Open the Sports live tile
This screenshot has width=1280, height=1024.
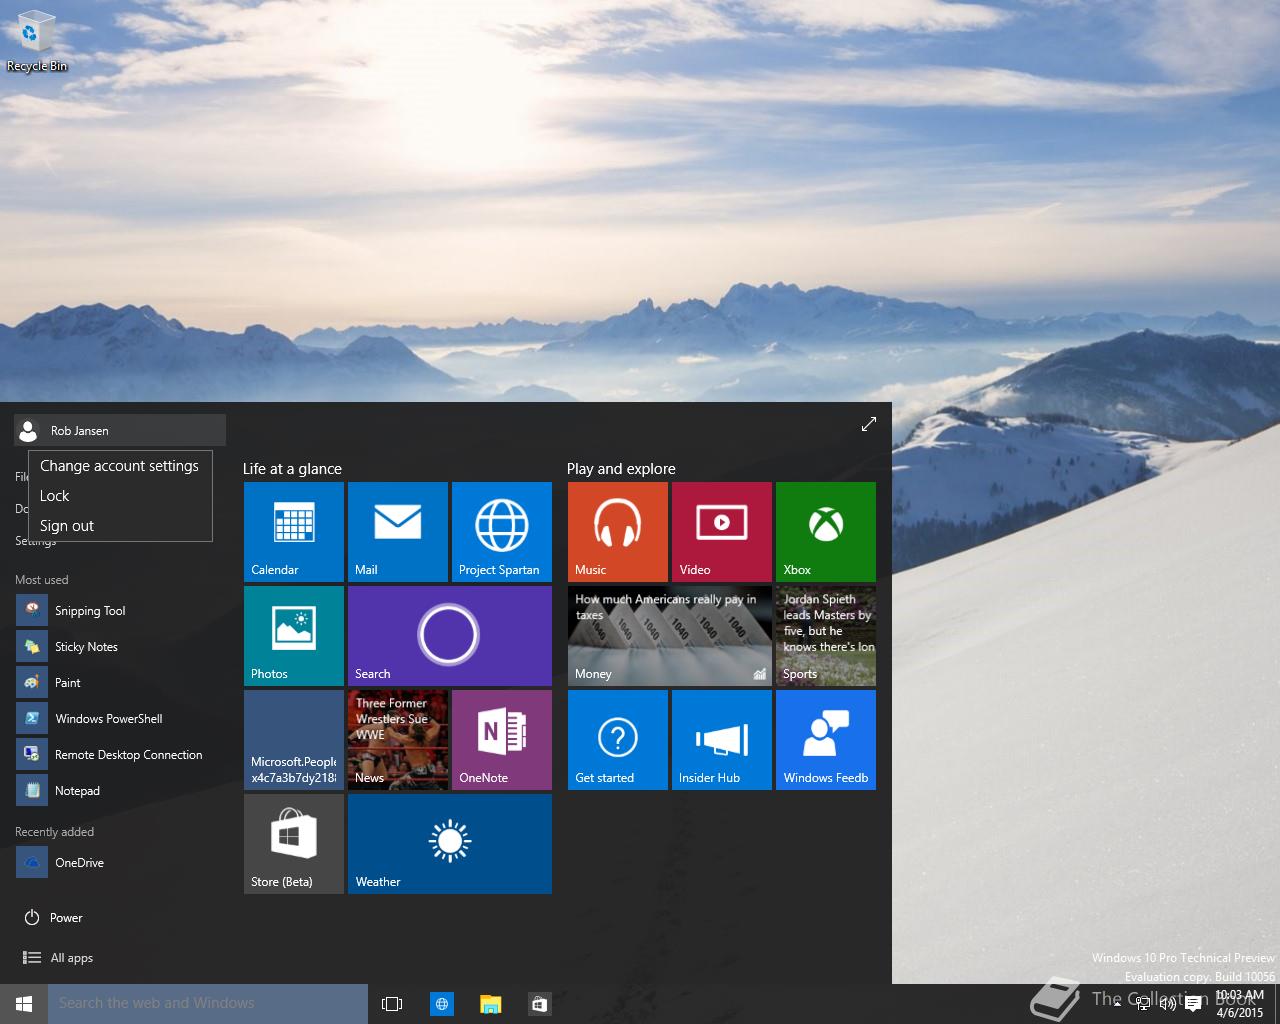tap(826, 636)
